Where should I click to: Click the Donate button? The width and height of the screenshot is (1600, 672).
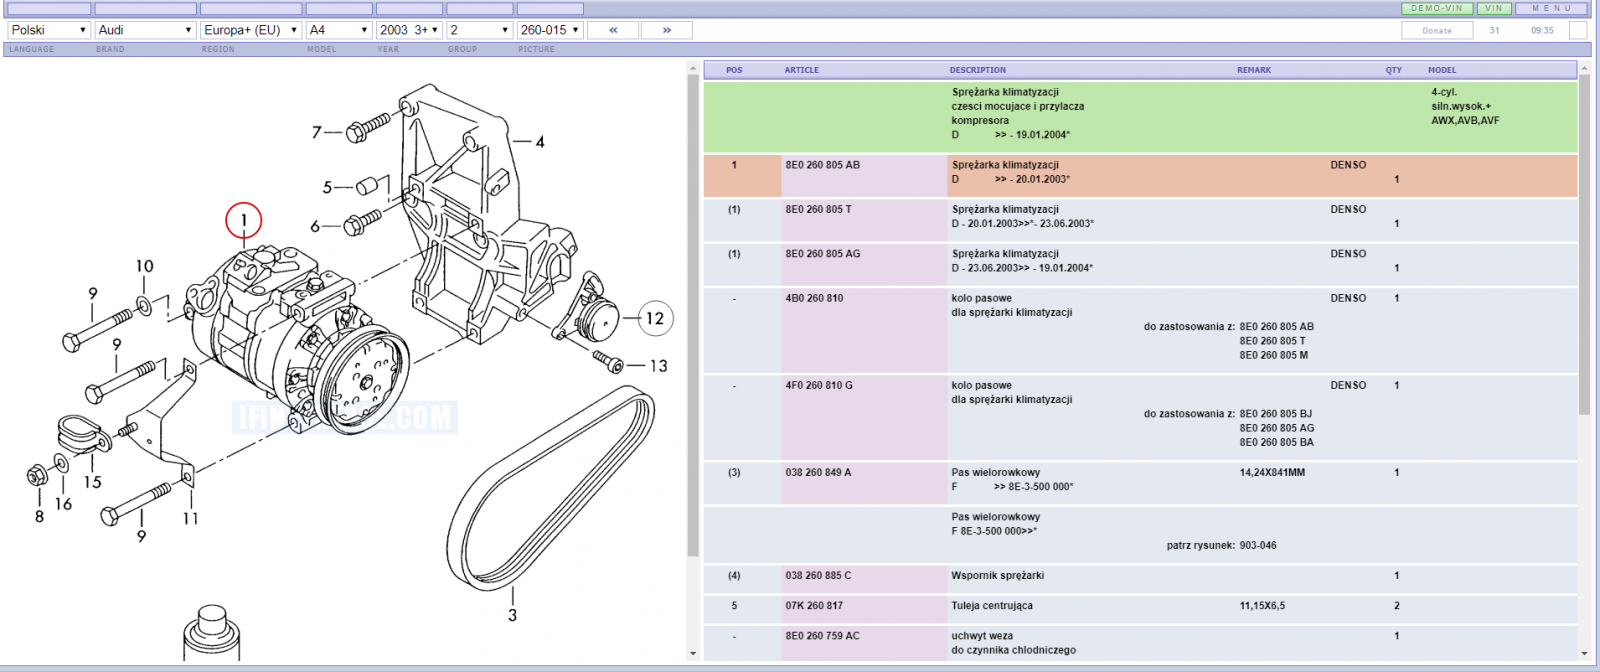1437,30
